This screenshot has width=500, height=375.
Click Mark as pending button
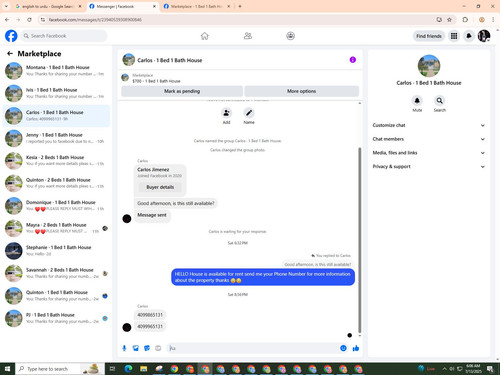(x=182, y=91)
